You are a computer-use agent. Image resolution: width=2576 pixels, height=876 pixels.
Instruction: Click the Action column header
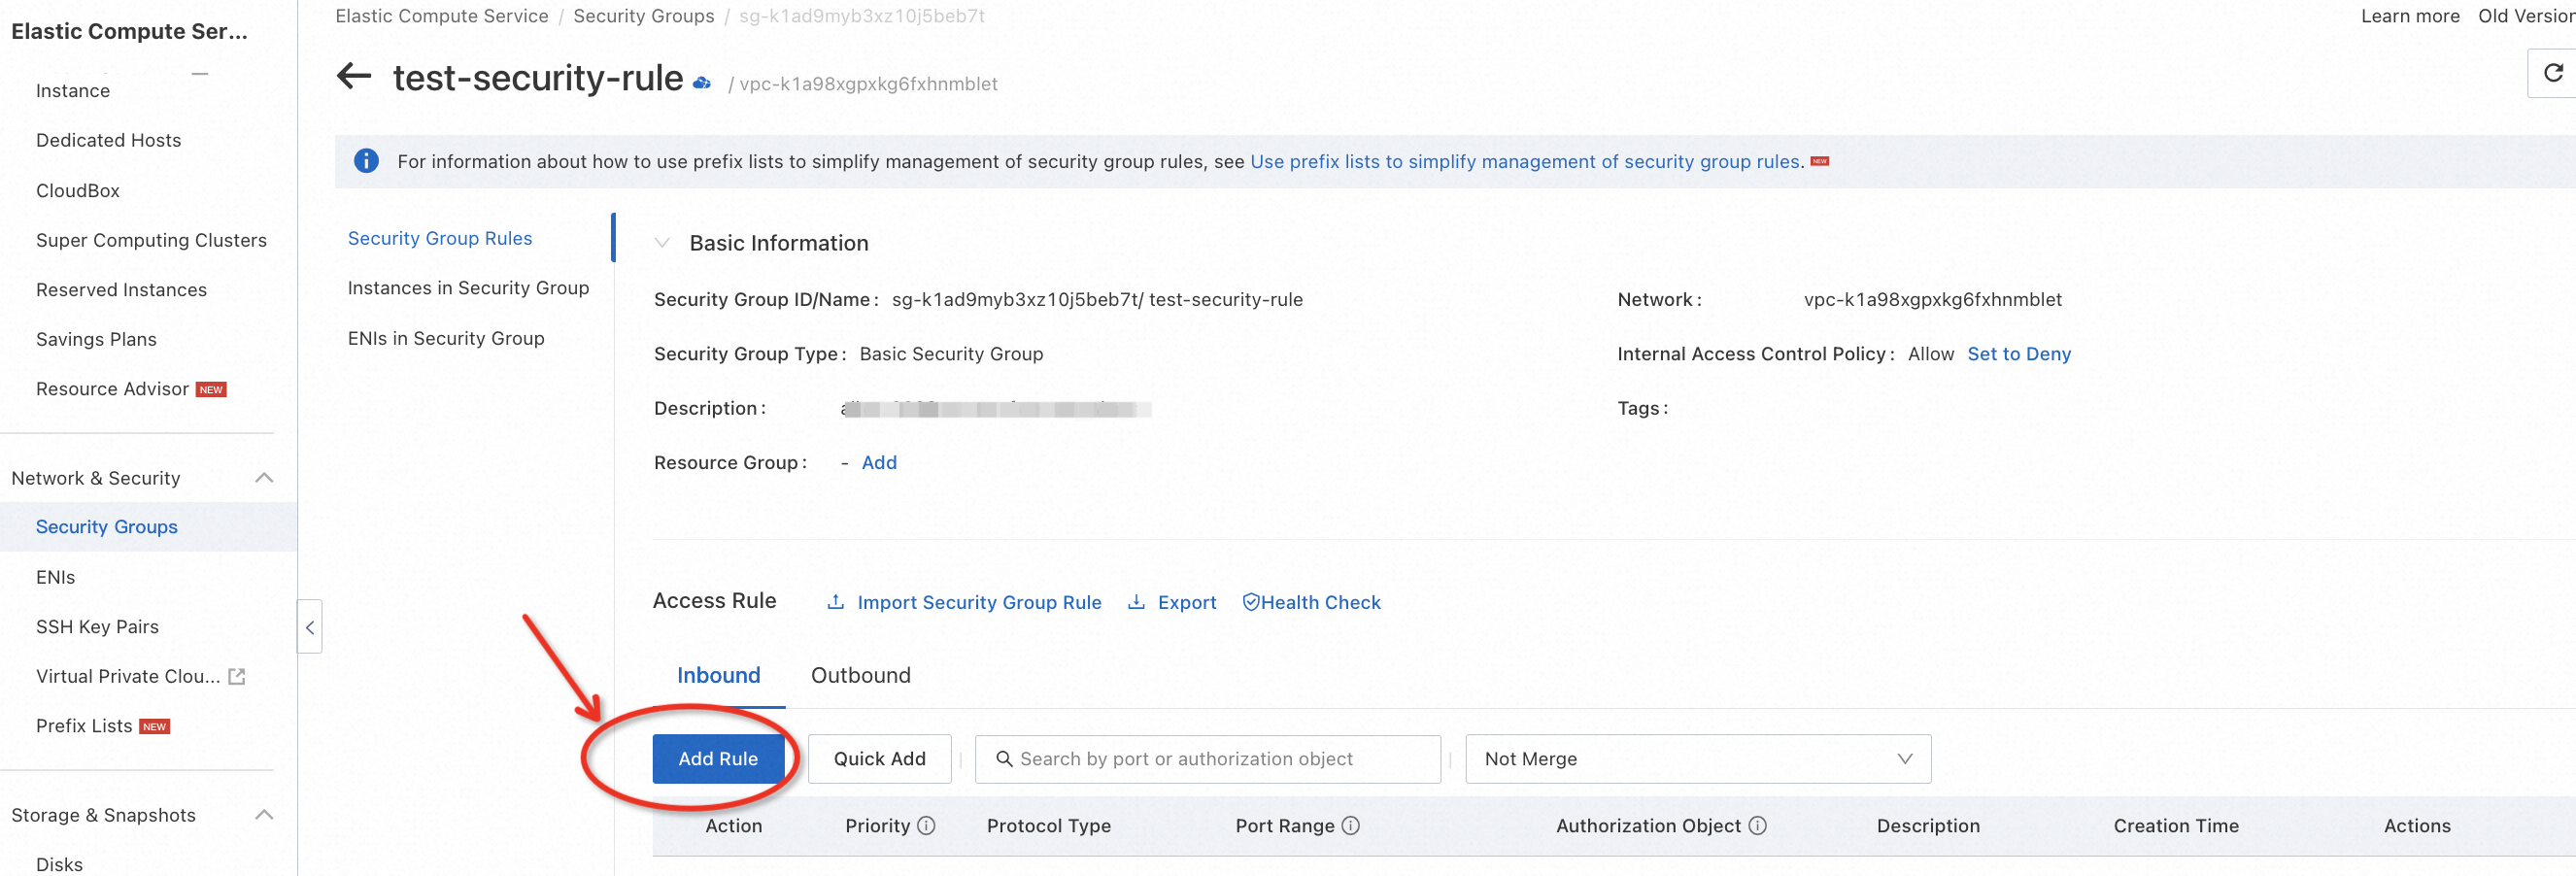734,826
